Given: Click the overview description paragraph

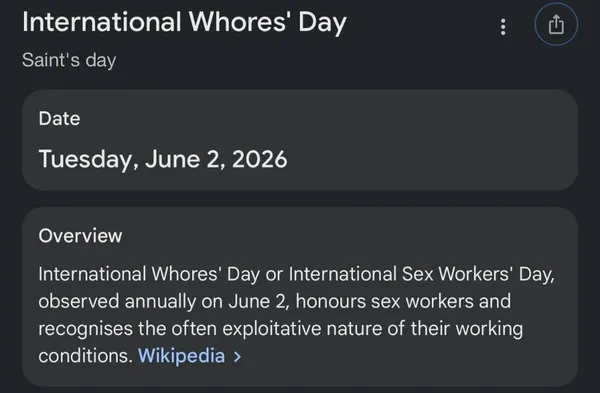Looking at the screenshot, I should pyautogui.click(x=297, y=315).
